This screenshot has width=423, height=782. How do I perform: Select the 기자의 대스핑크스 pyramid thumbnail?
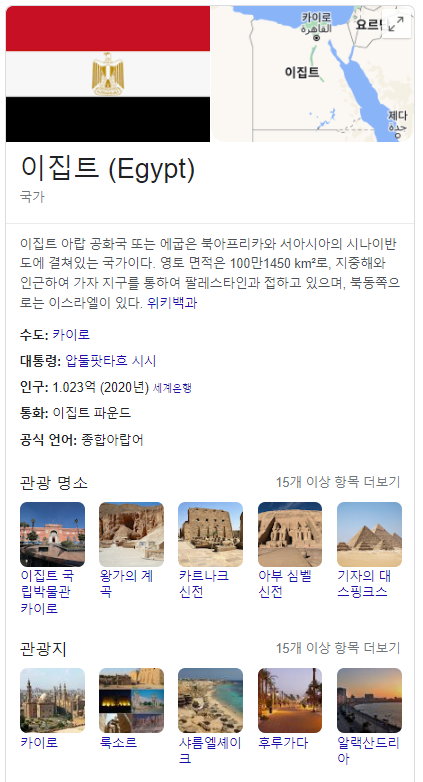point(369,534)
